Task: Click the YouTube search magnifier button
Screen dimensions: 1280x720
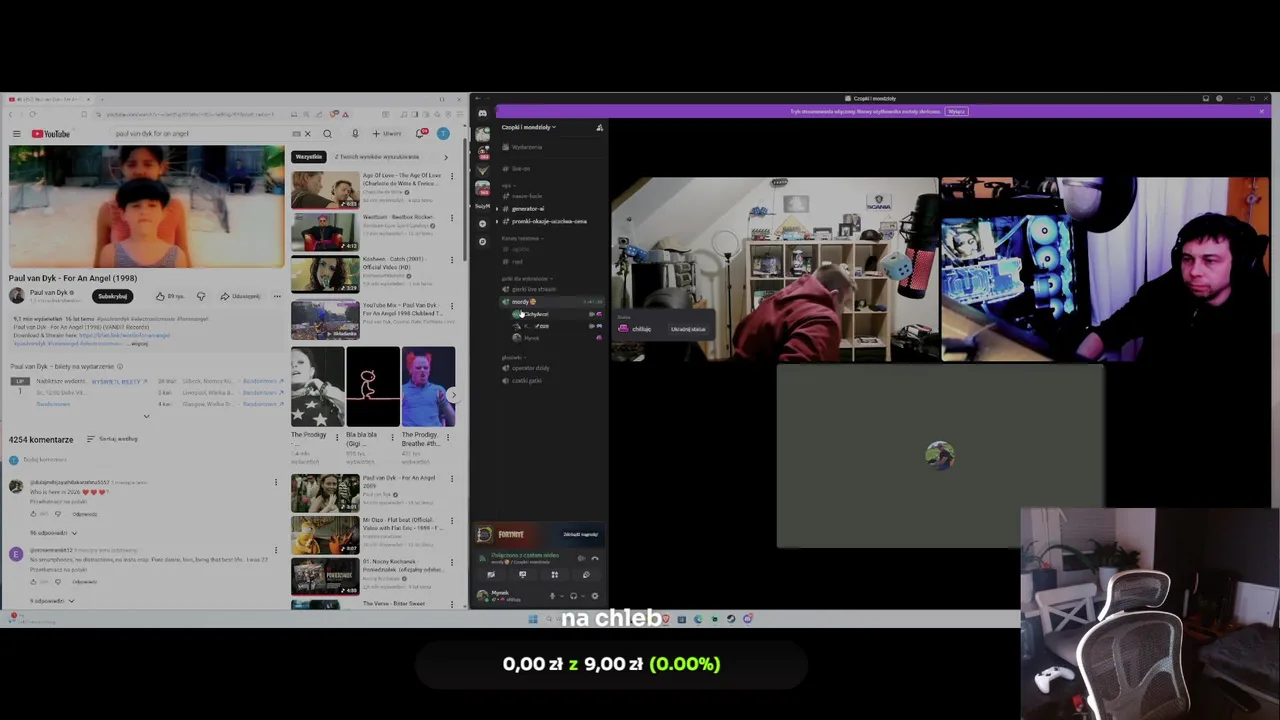Action: tap(327, 134)
